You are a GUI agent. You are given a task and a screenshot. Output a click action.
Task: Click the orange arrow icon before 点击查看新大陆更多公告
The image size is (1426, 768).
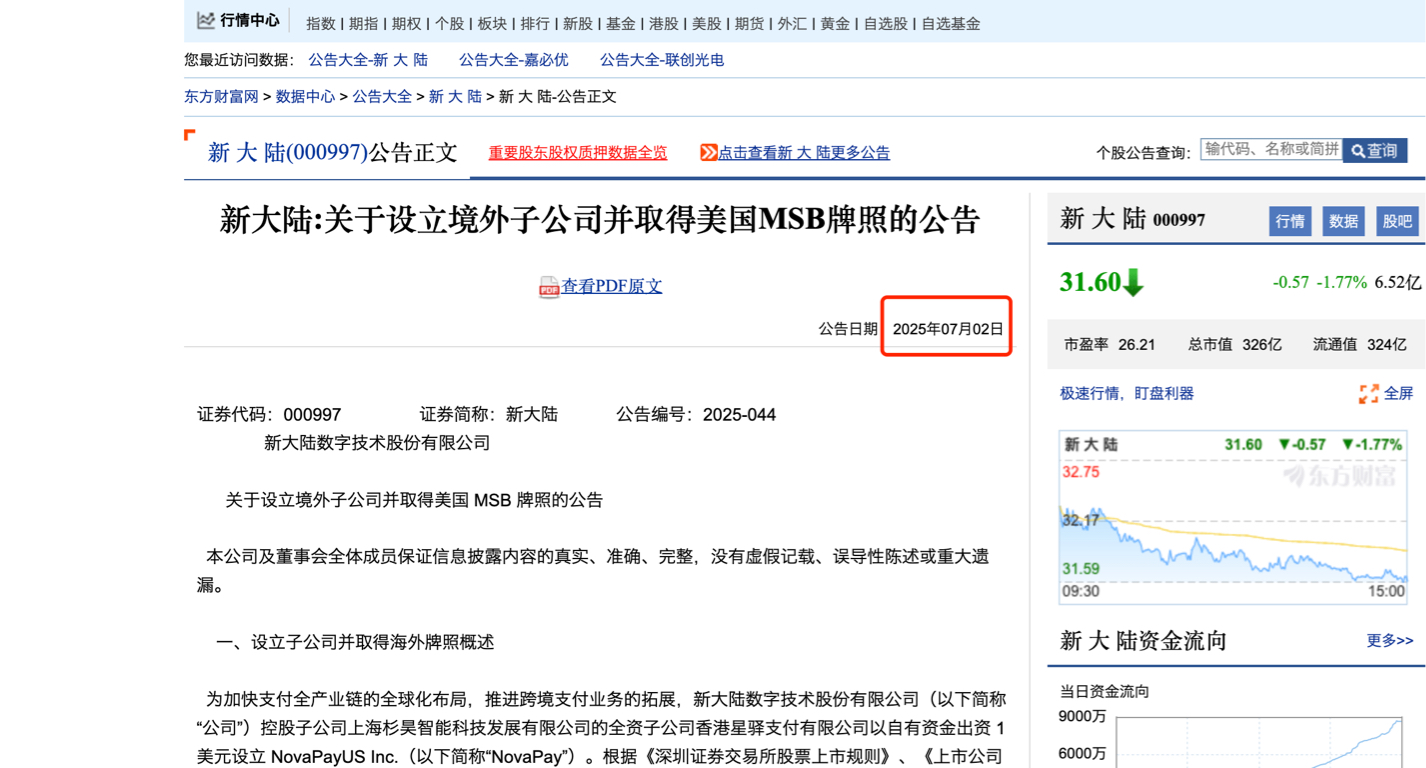tap(709, 153)
